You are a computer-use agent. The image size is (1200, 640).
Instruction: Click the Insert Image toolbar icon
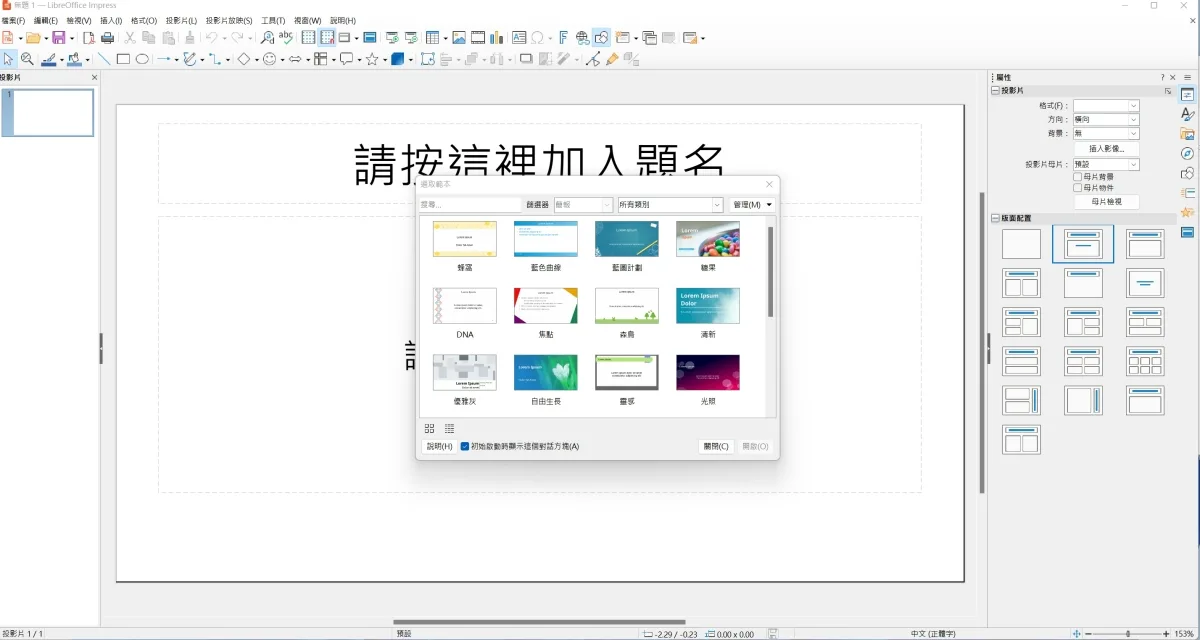[458, 38]
